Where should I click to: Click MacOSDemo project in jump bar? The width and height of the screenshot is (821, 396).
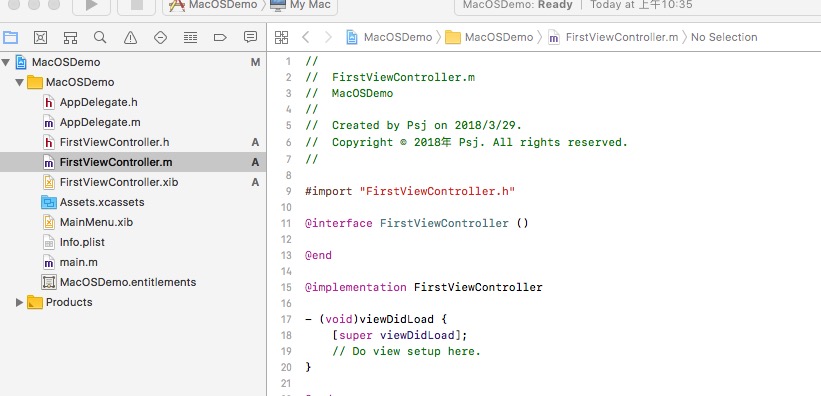pos(389,37)
